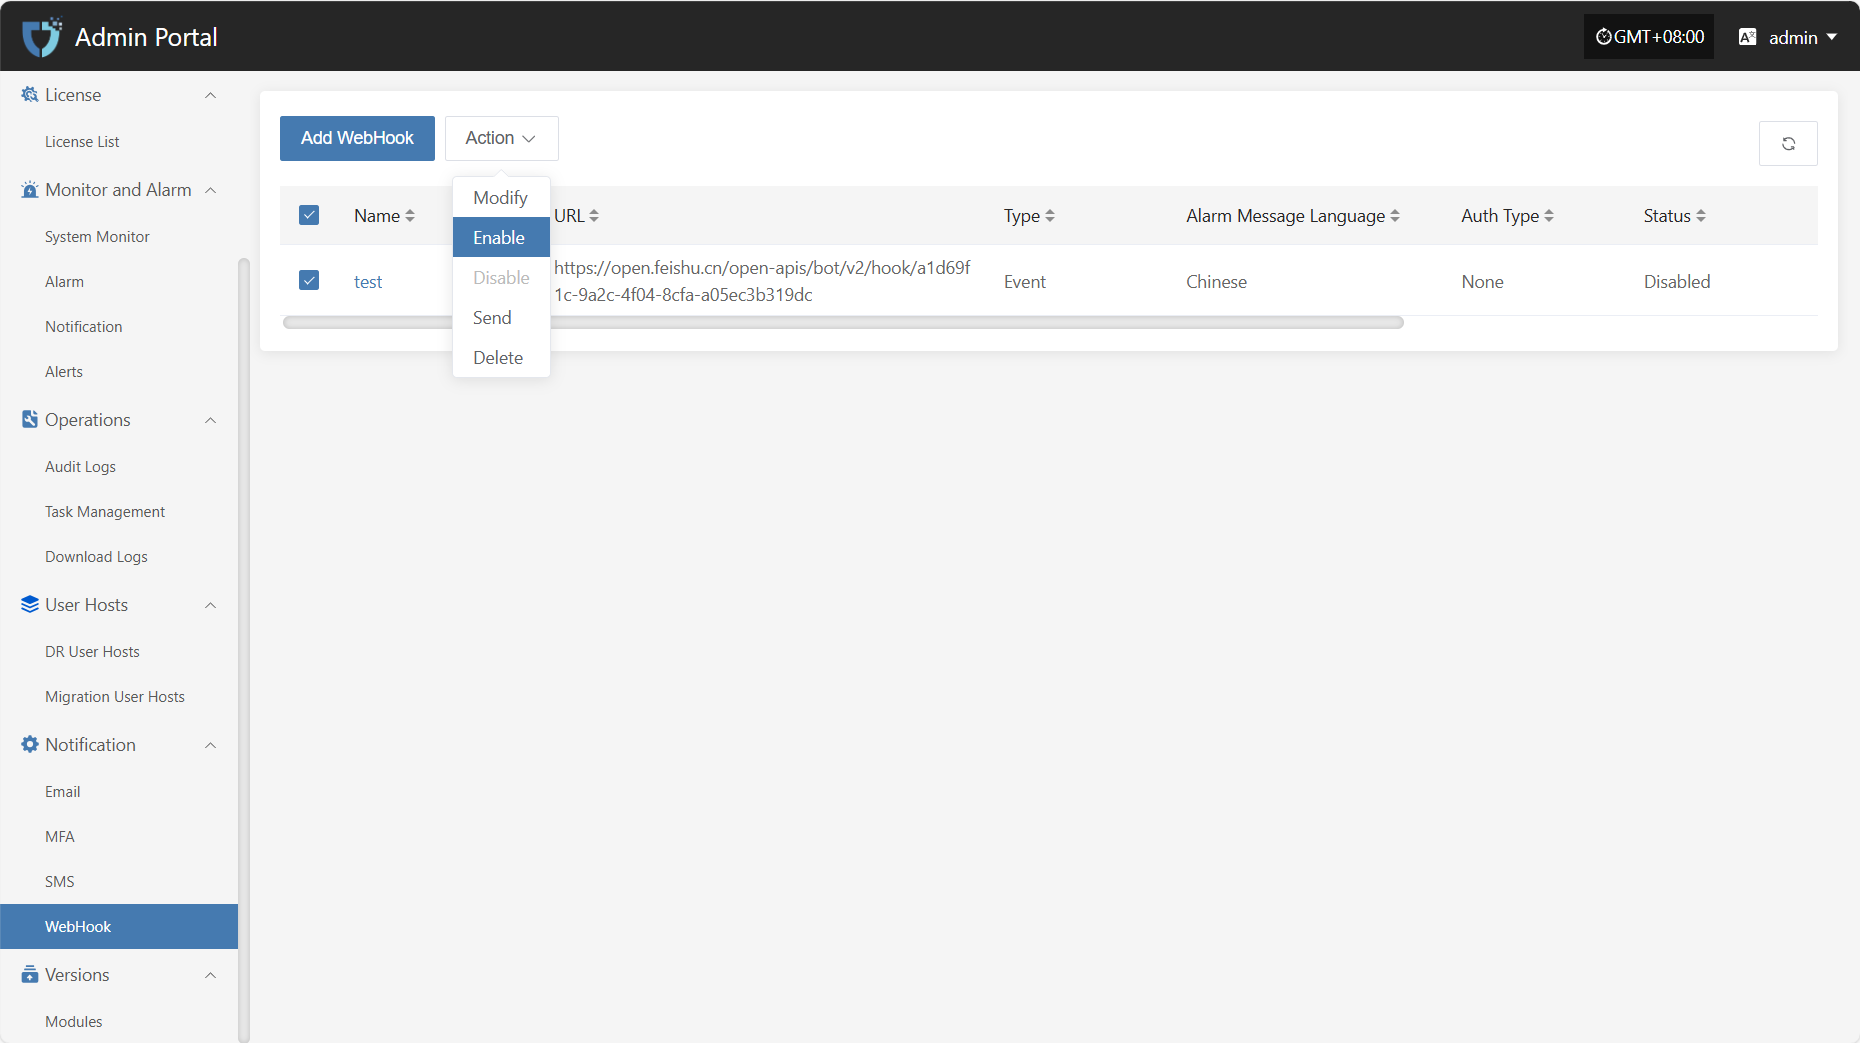Collapse the Notification section chevron

(210, 745)
